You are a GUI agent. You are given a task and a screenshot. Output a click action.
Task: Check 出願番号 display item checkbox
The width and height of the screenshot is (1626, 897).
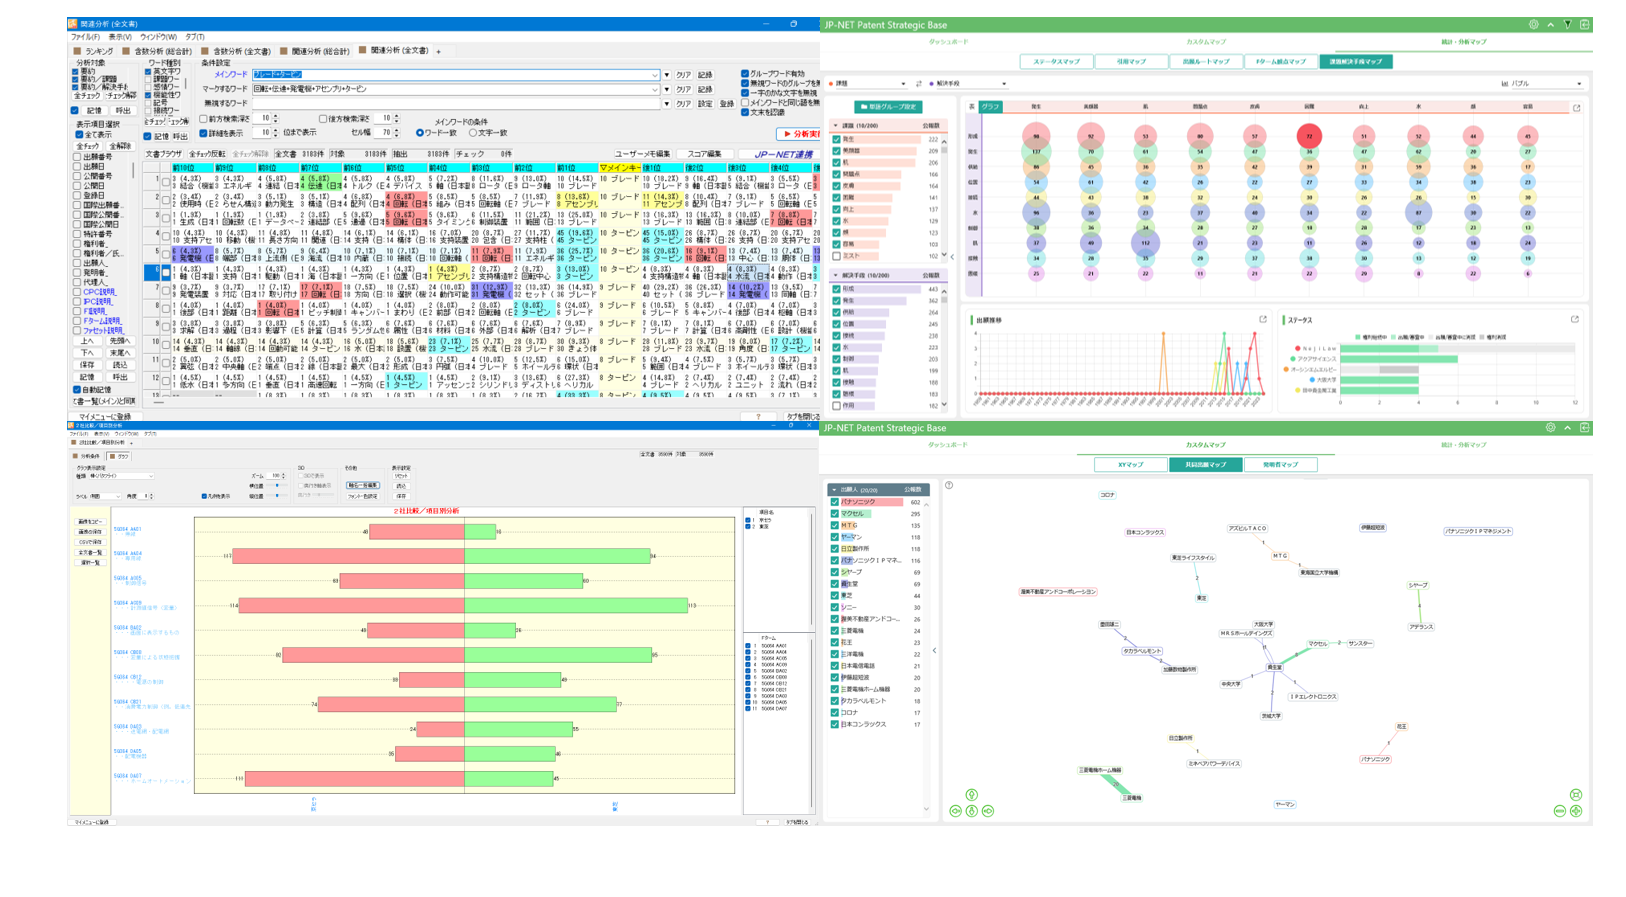click(x=77, y=157)
